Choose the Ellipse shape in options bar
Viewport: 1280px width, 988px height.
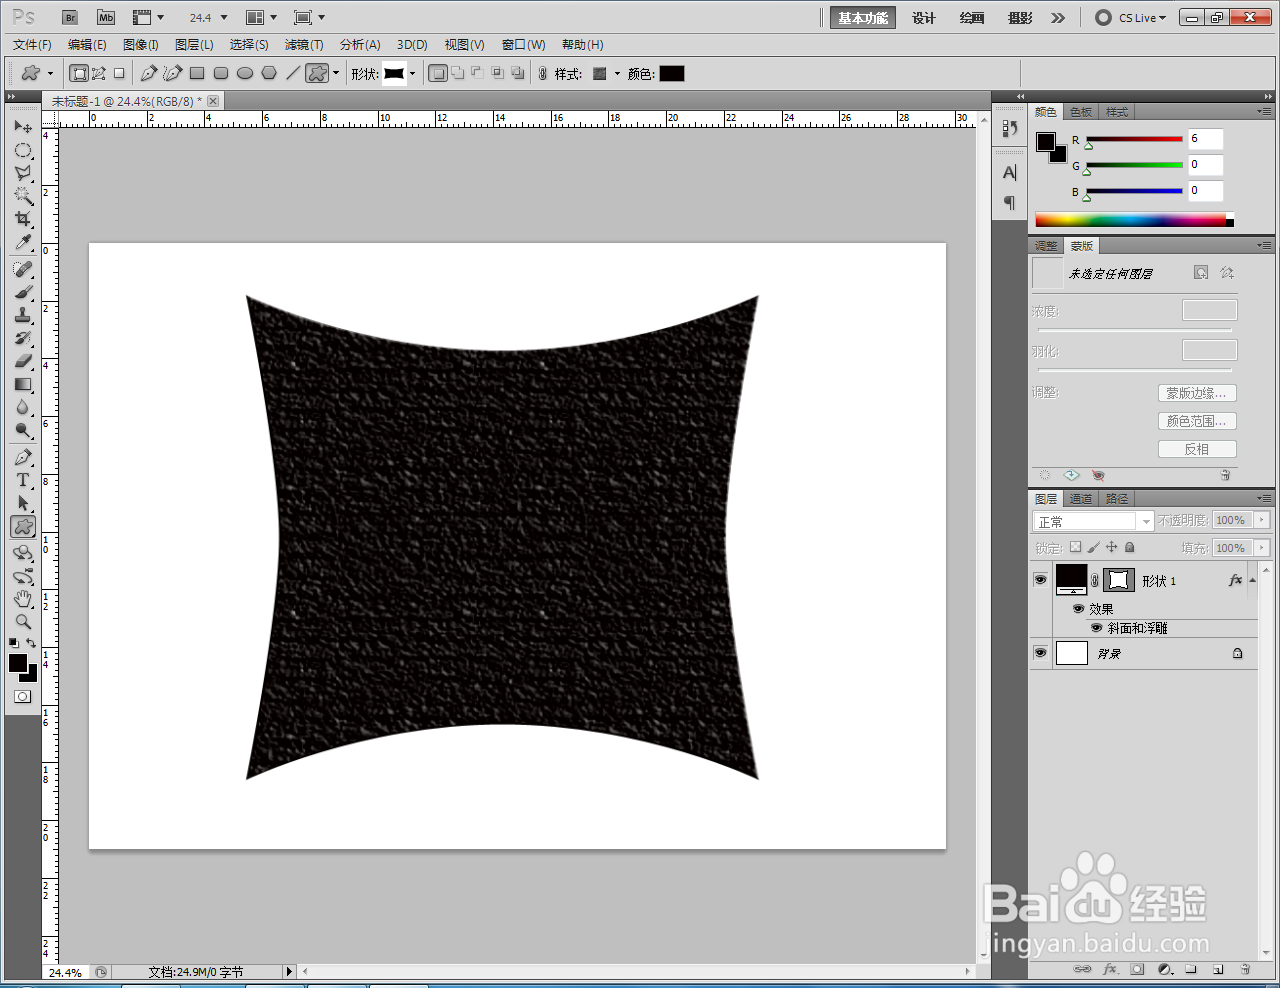(x=245, y=73)
